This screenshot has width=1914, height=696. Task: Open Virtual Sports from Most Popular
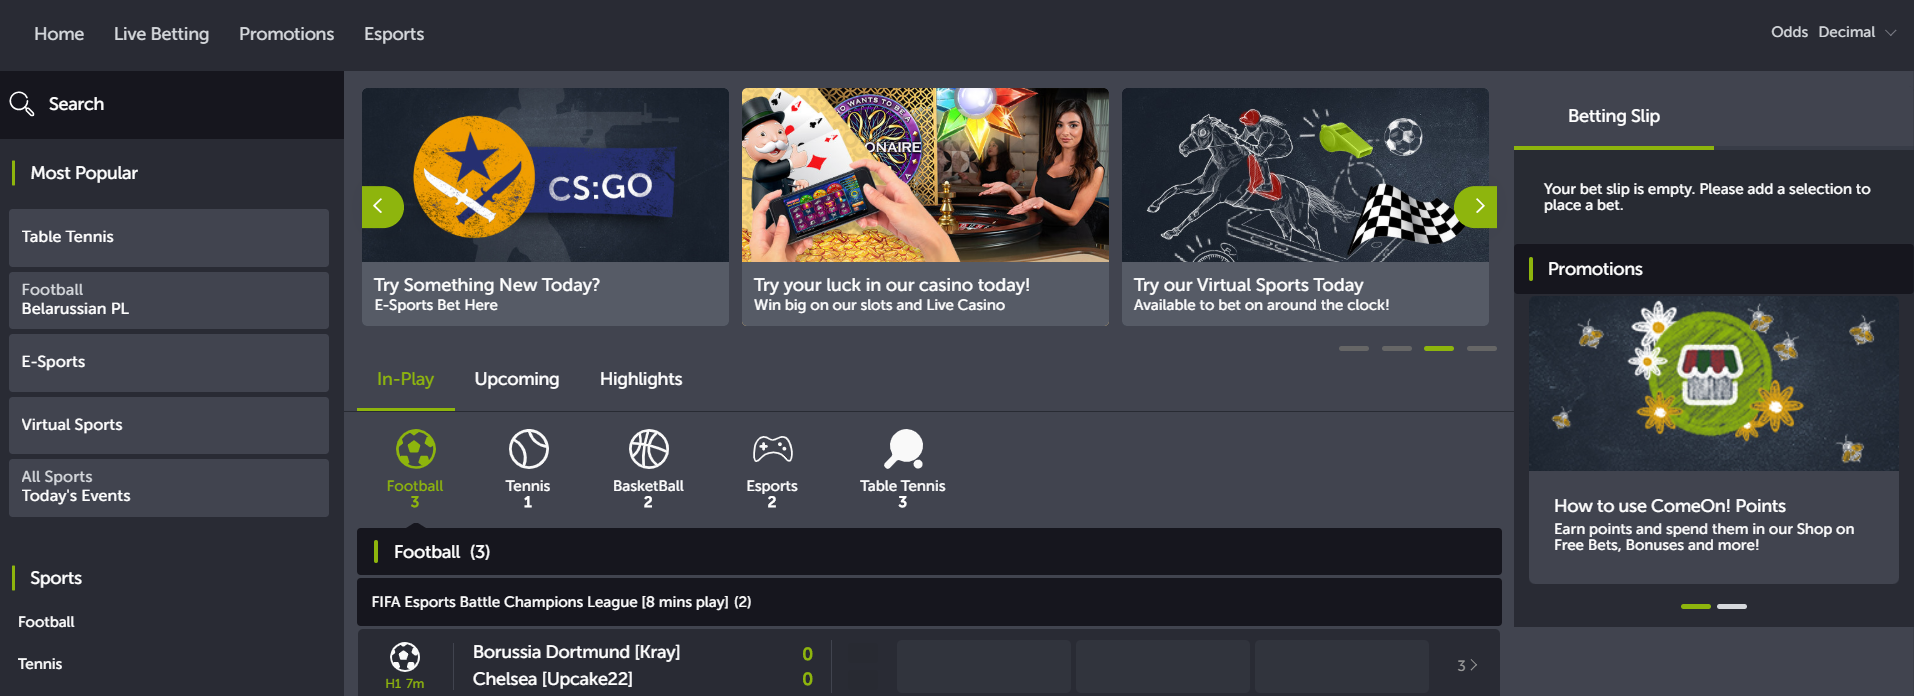pos(168,425)
